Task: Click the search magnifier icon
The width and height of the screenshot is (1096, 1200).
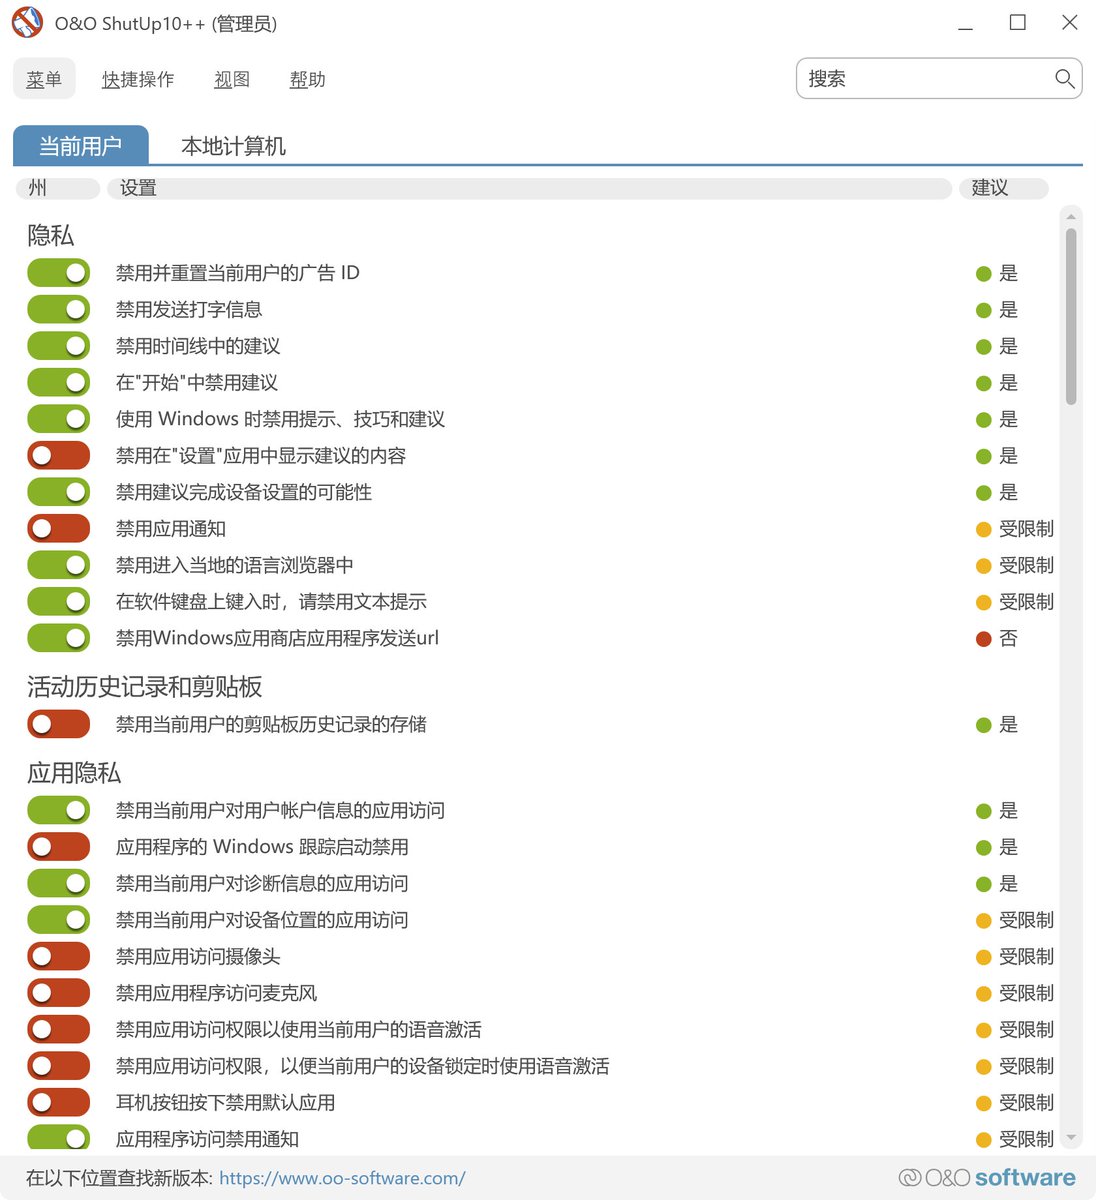Action: point(1065,79)
